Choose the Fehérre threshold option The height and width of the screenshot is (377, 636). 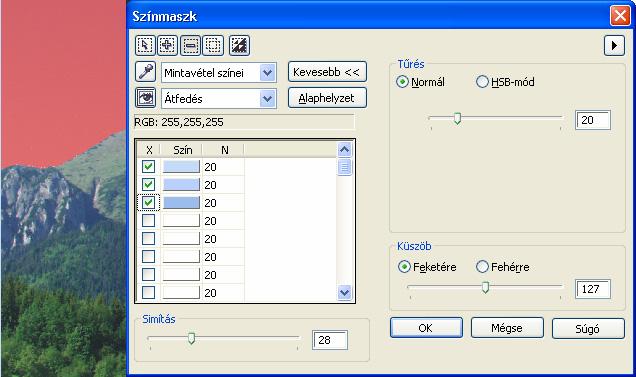(x=482, y=267)
